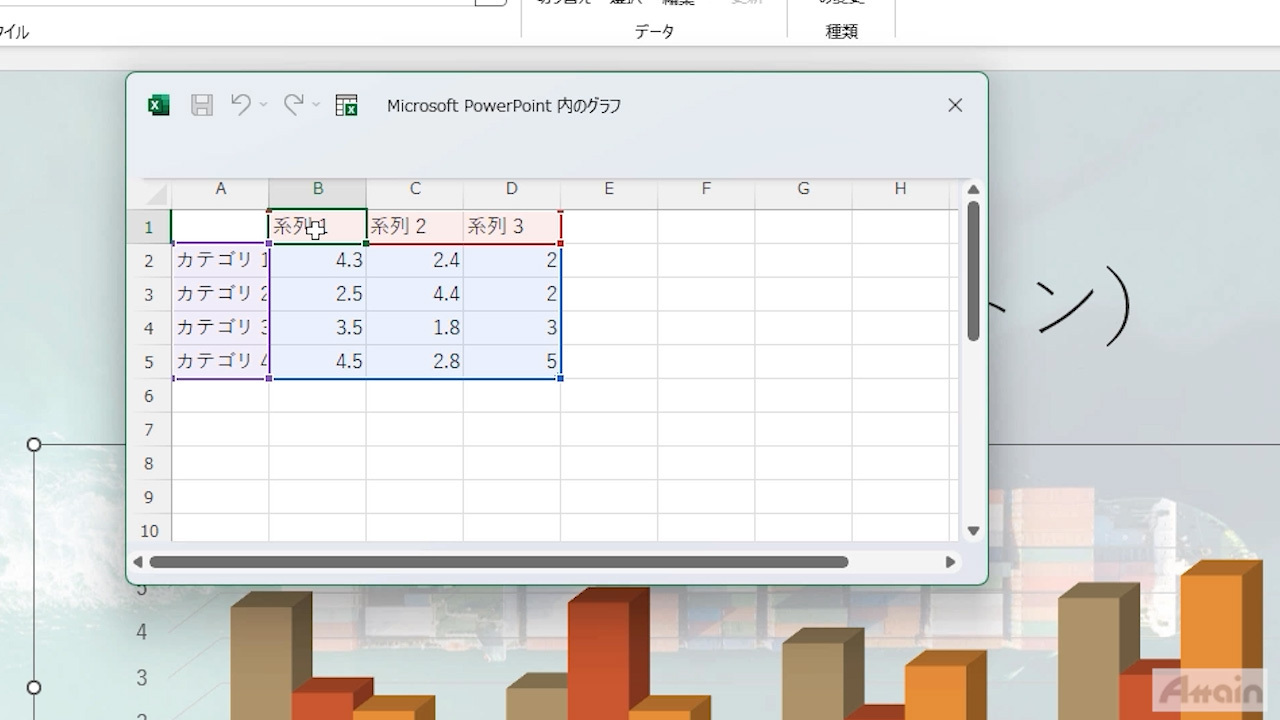
Task: Click the select-all corner of the spreadsheet
Action: point(155,193)
